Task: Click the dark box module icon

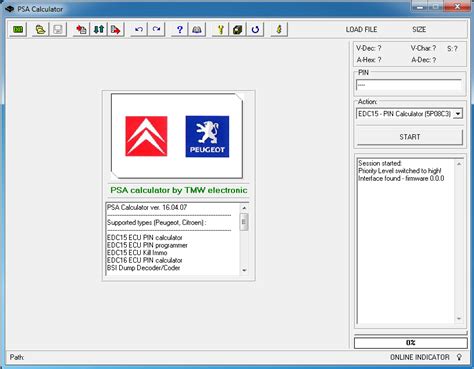Action: click(x=238, y=30)
